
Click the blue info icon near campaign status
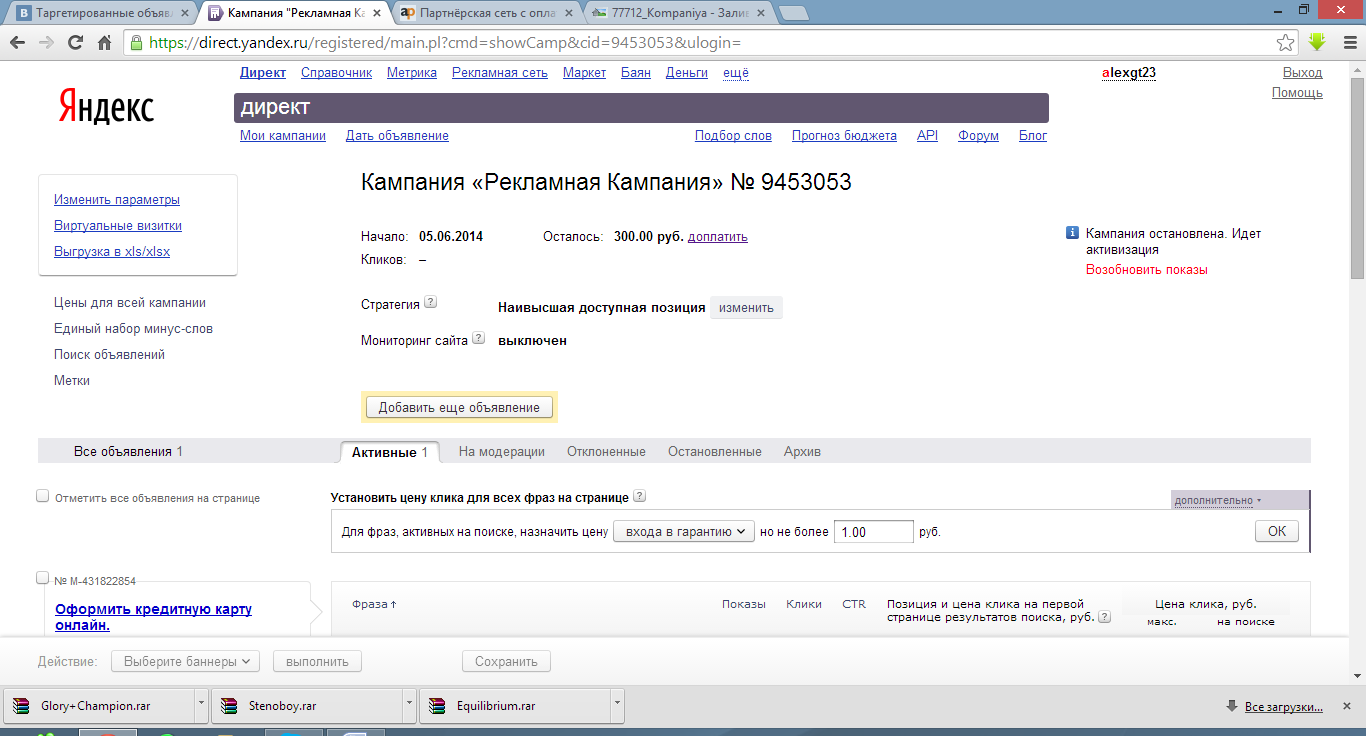(1072, 233)
